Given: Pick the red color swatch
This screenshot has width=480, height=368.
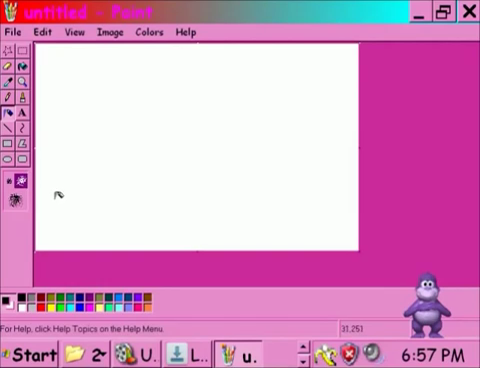Looking at the screenshot, I should pyautogui.click(x=41, y=307).
